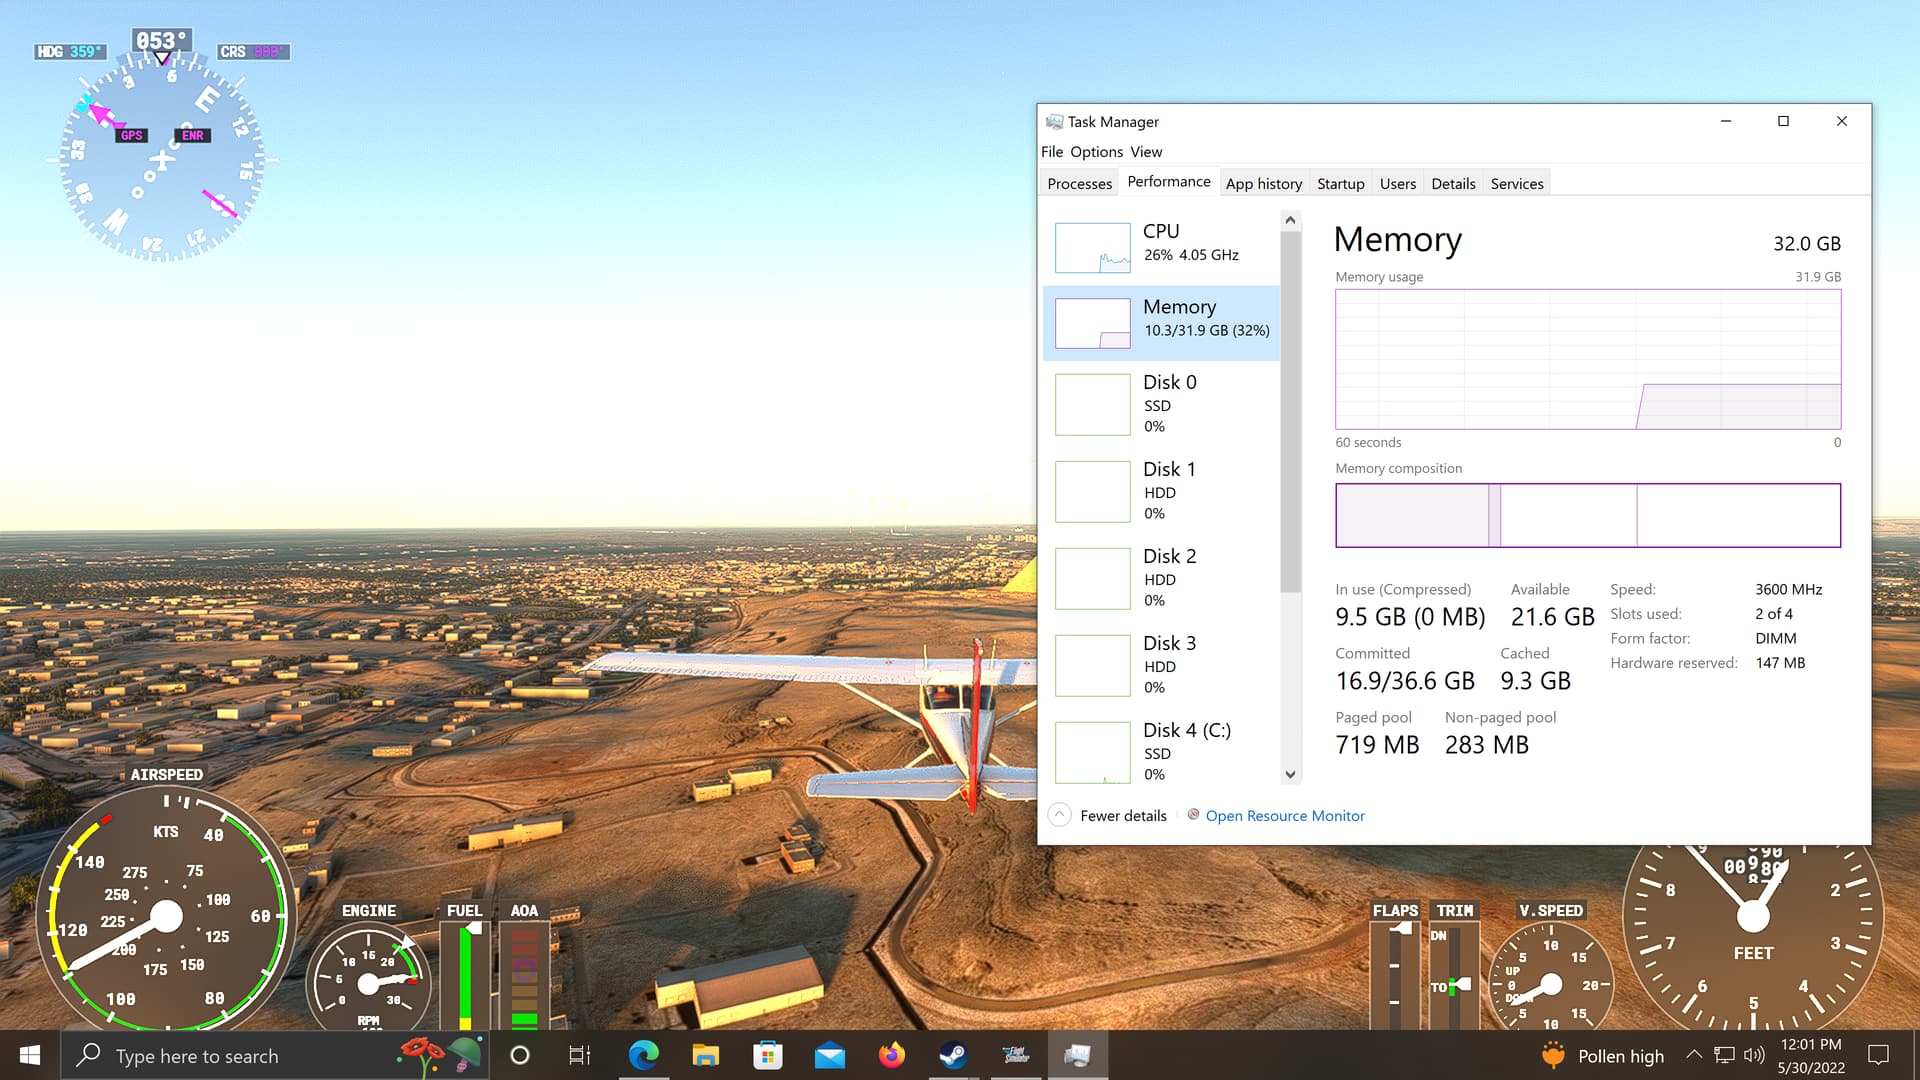This screenshot has width=1920, height=1080.
Task: Click the CRS course readout
Action: point(254,52)
